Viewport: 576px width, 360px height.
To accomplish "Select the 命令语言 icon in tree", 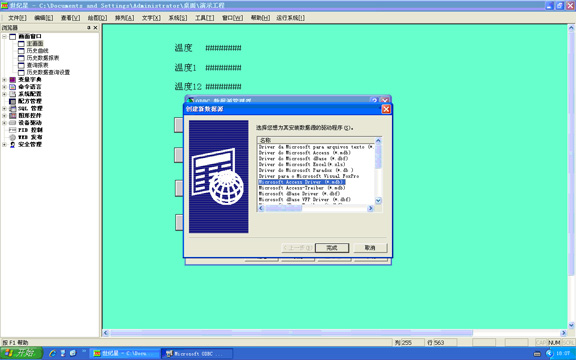I will coord(12,87).
